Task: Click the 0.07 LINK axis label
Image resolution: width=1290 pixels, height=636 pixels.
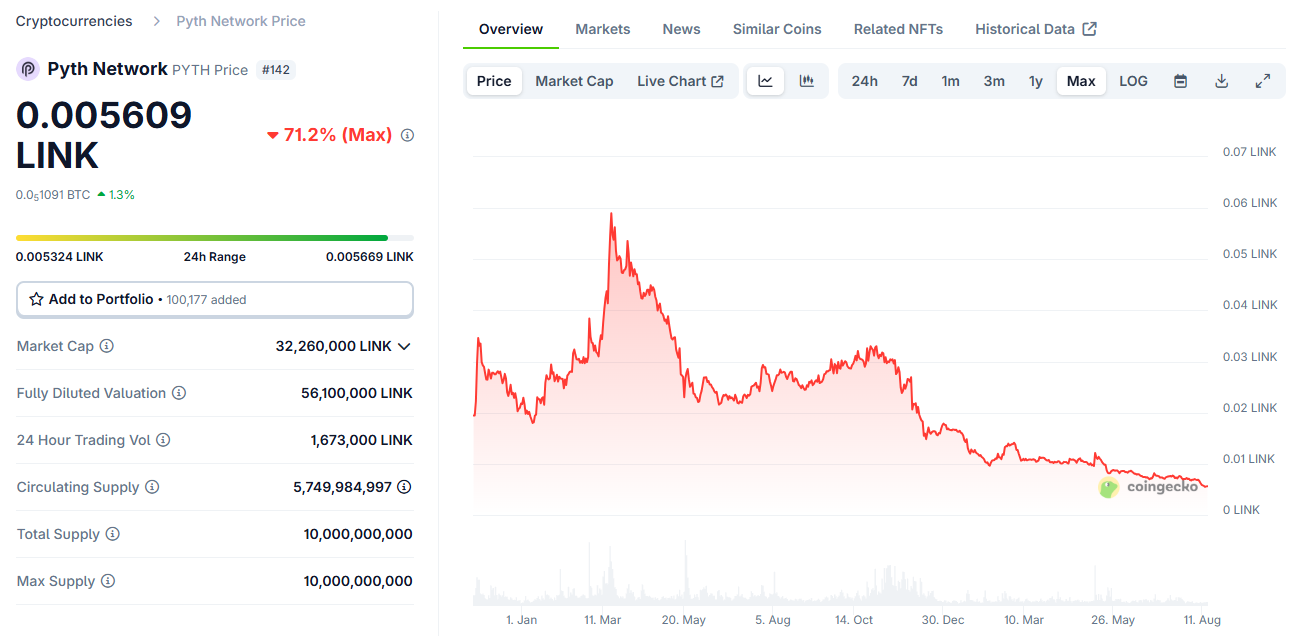Action: [x=1250, y=152]
